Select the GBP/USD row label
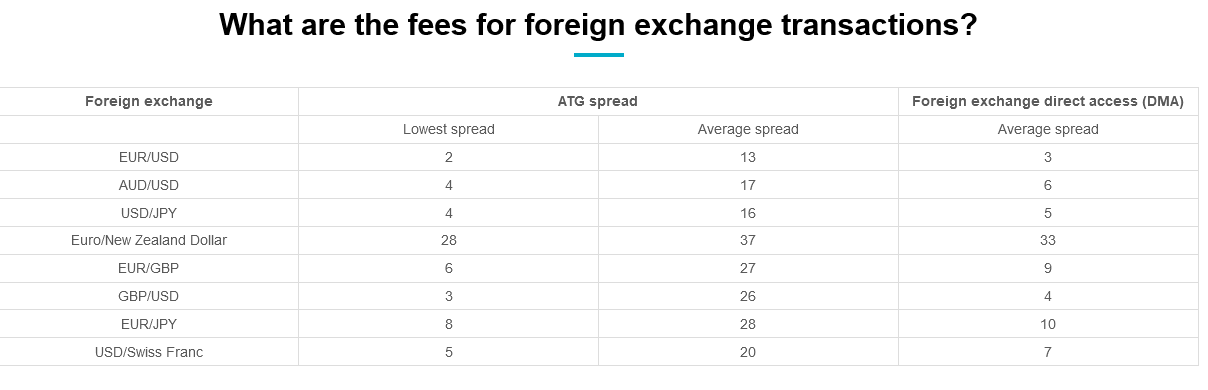 [149, 296]
